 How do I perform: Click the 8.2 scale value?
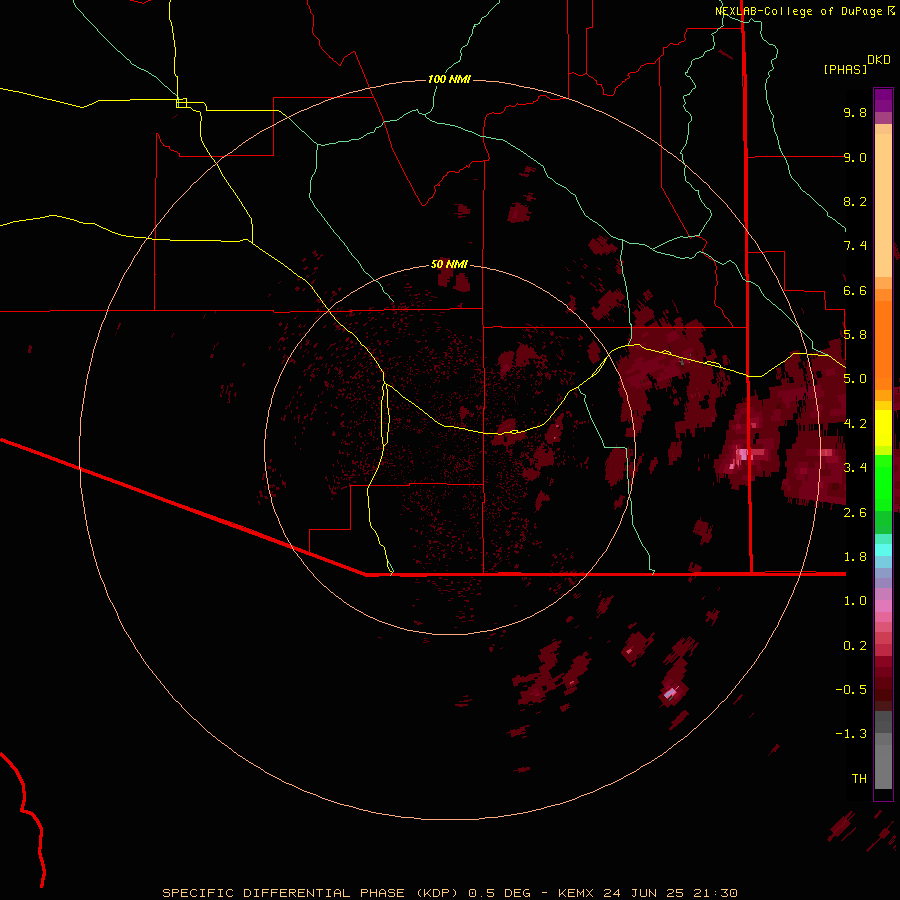855,201
